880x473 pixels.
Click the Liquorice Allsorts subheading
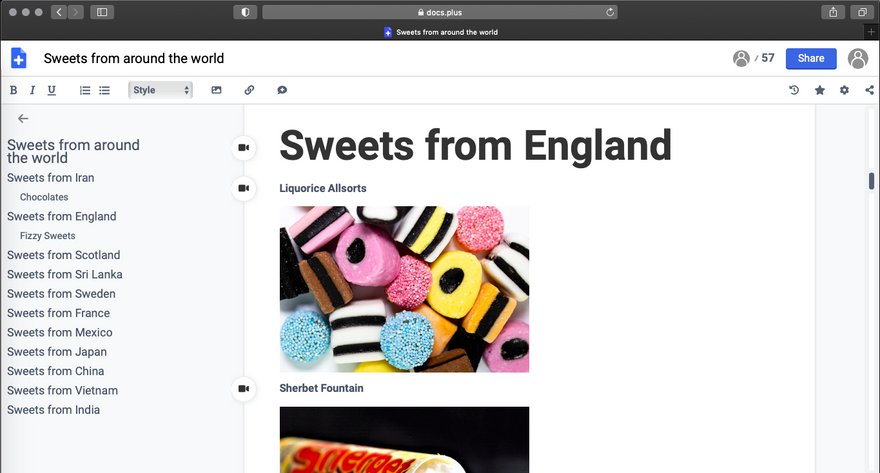(323, 189)
